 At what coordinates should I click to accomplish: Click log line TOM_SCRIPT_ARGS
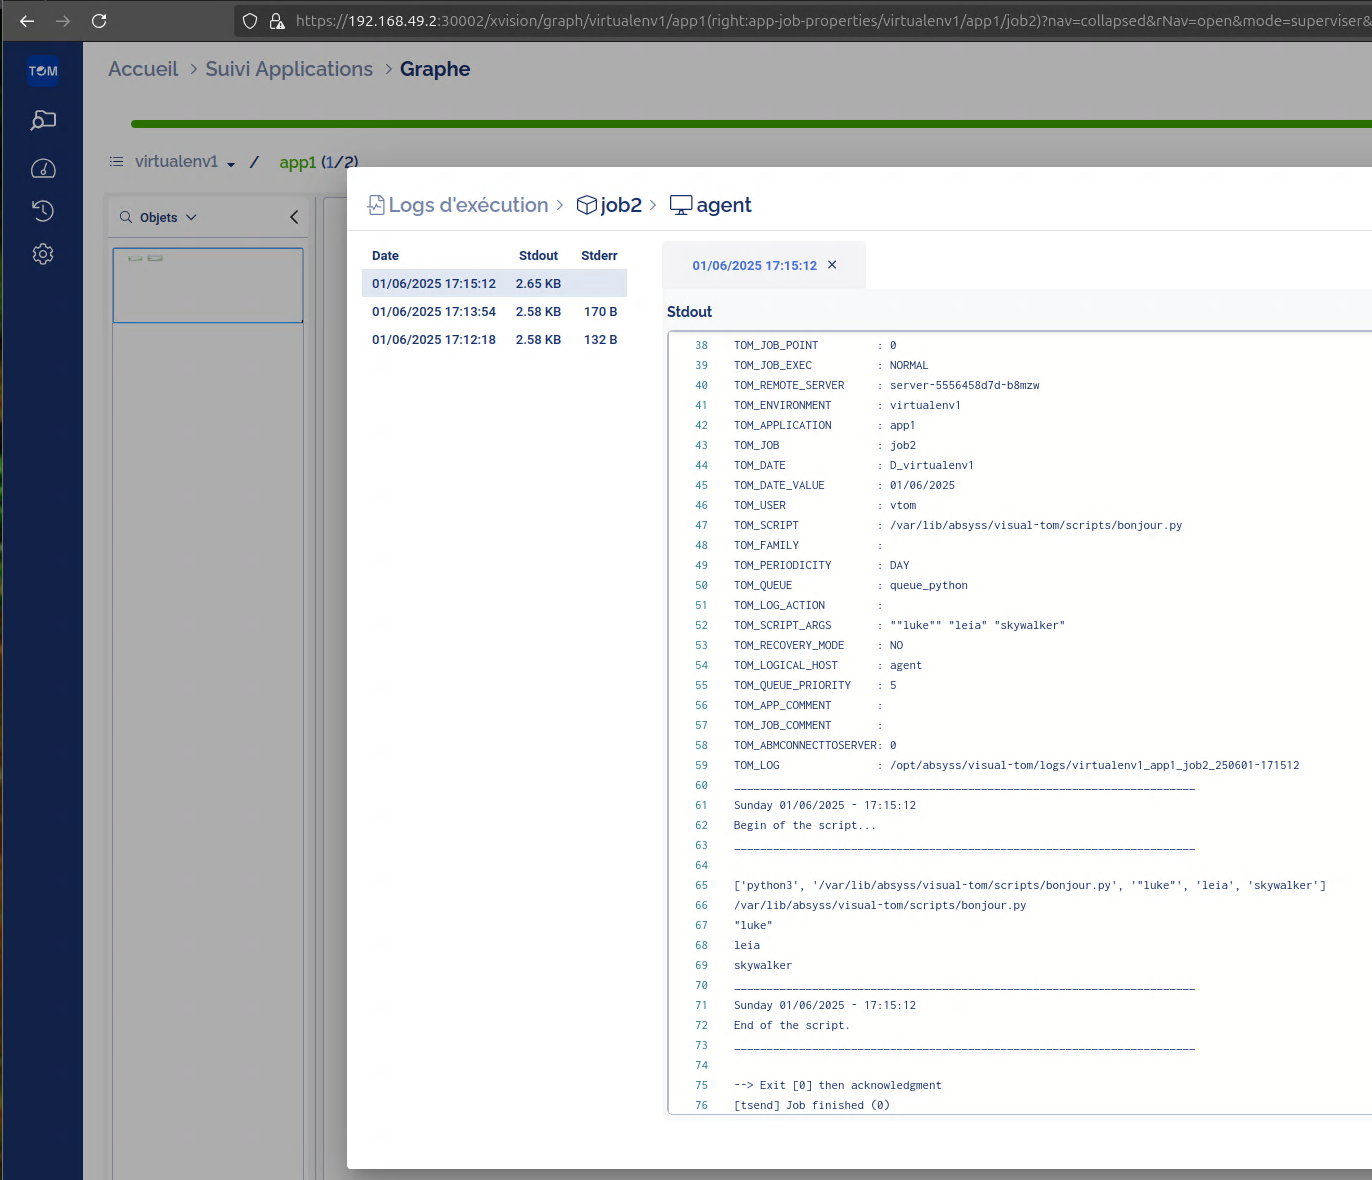click(x=899, y=625)
